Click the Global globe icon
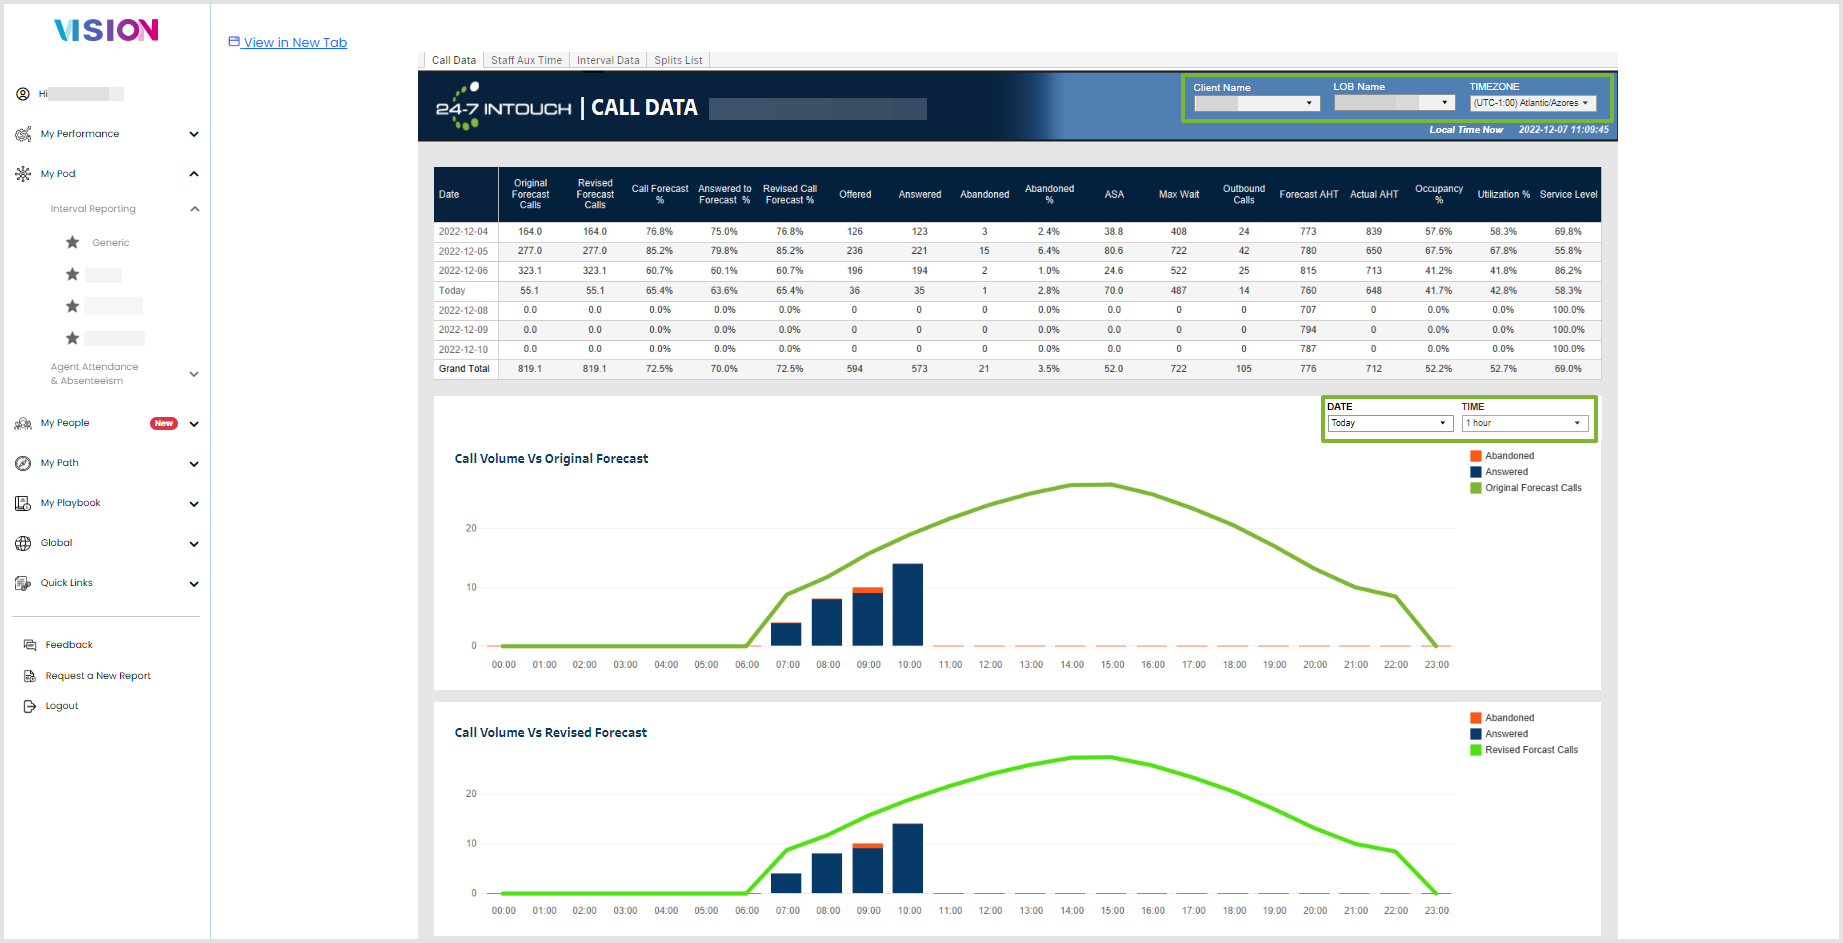This screenshot has height=943, width=1843. click(23, 544)
